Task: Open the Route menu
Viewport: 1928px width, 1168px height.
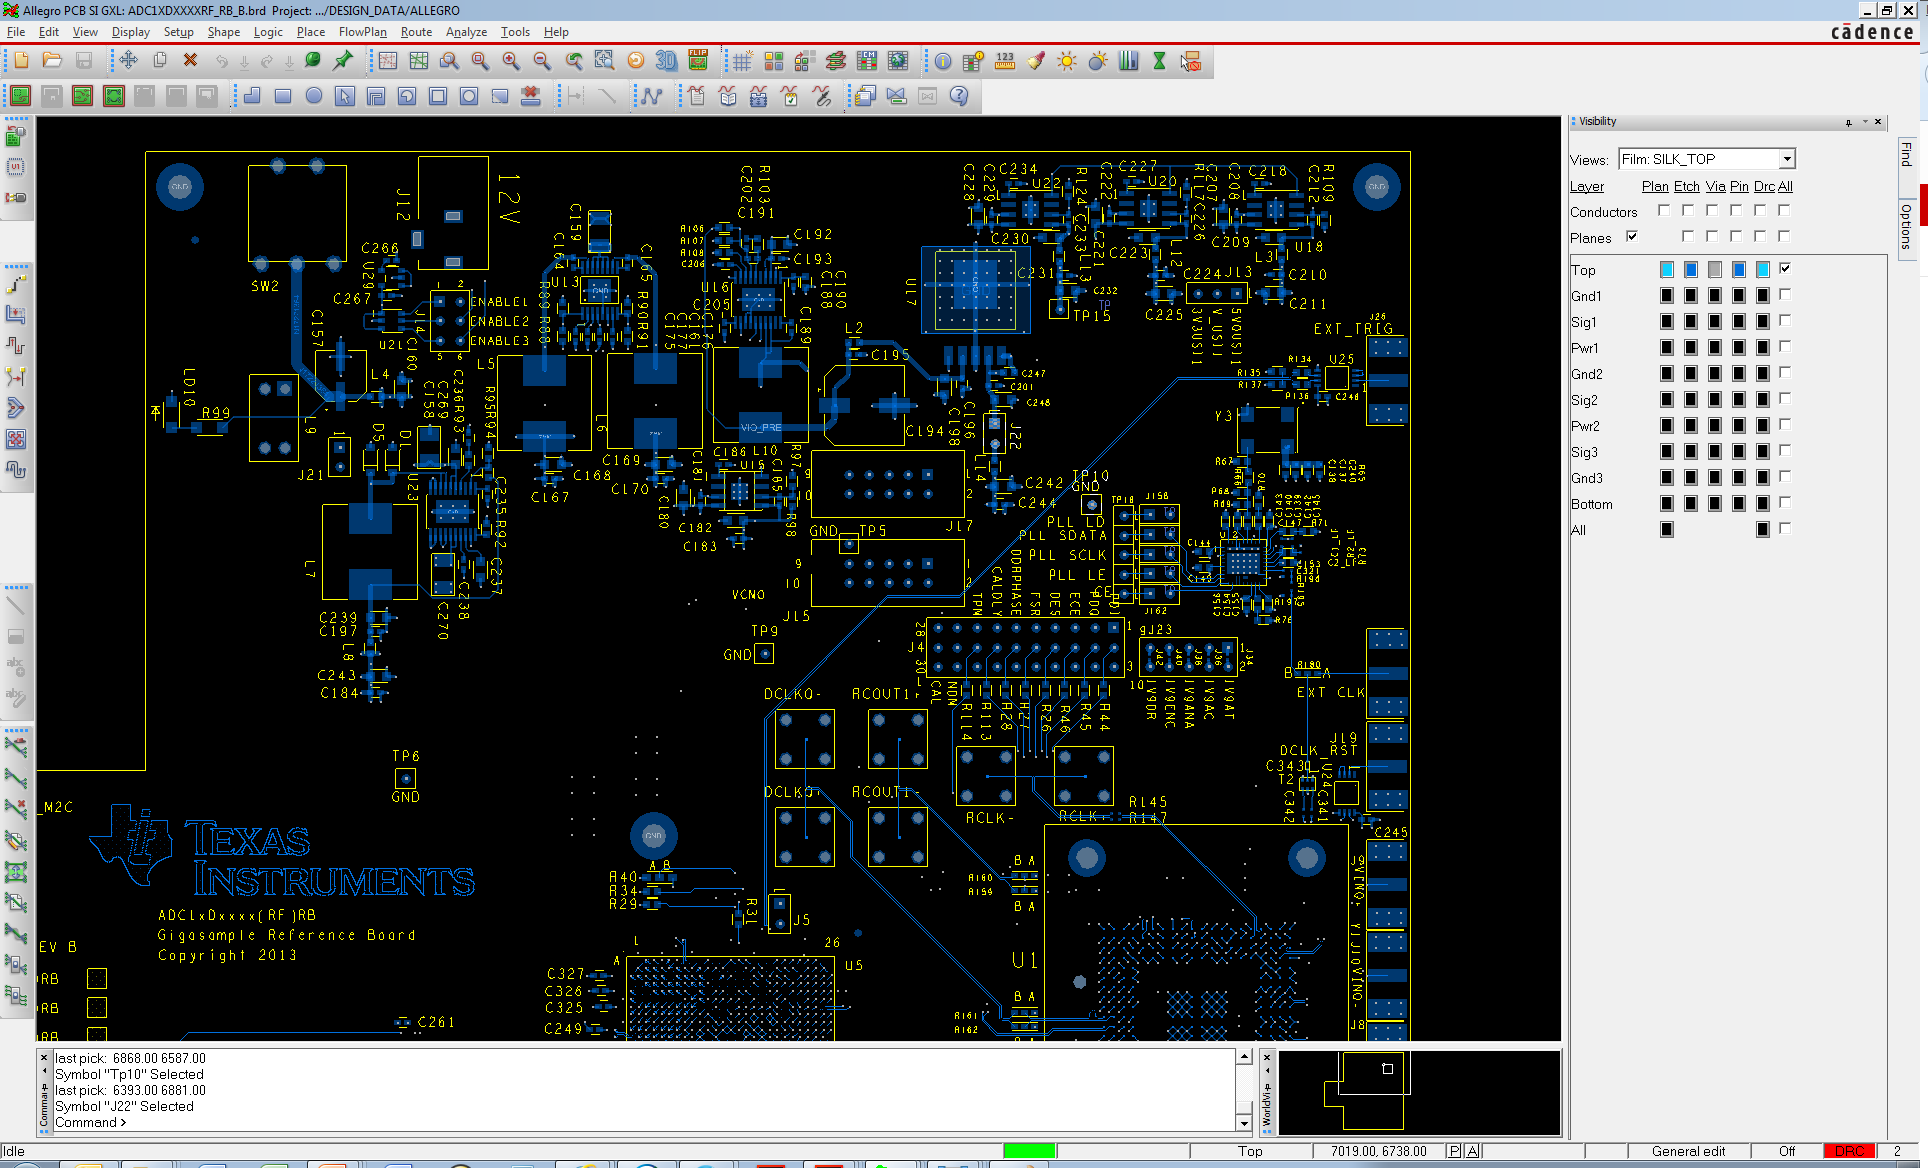Action: point(416,32)
